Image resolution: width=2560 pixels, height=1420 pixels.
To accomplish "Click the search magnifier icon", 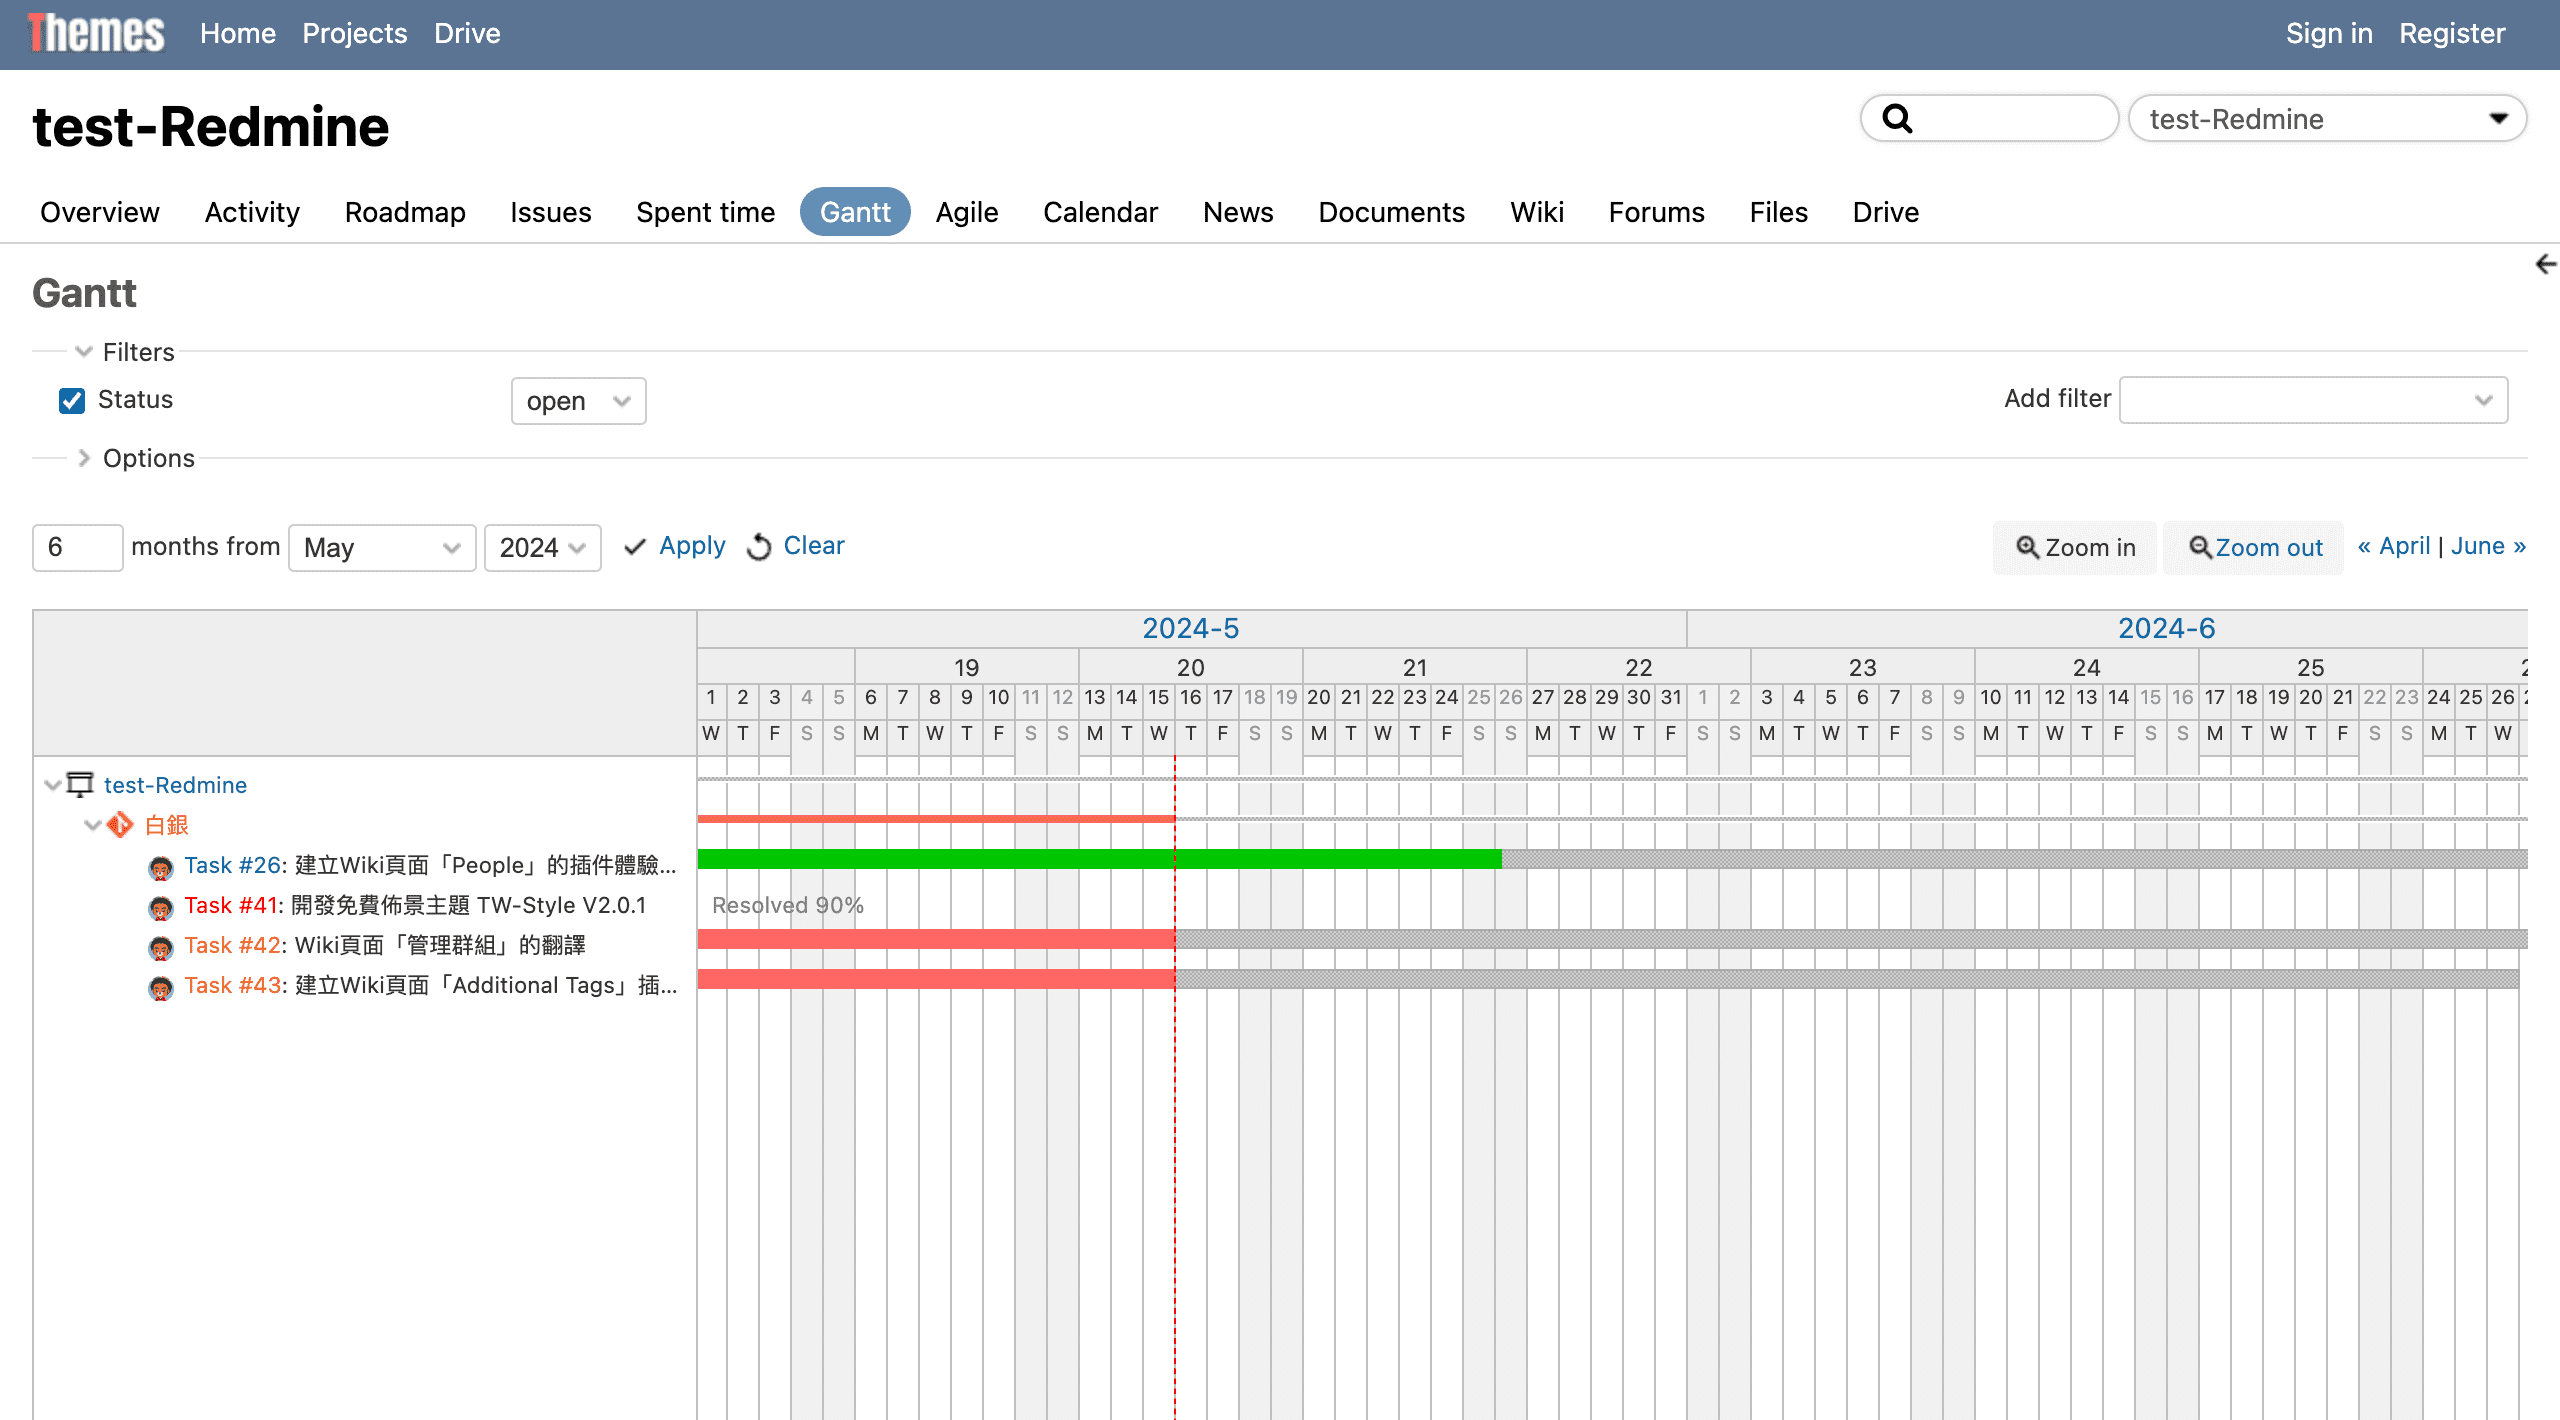I will pyautogui.click(x=1897, y=119).
